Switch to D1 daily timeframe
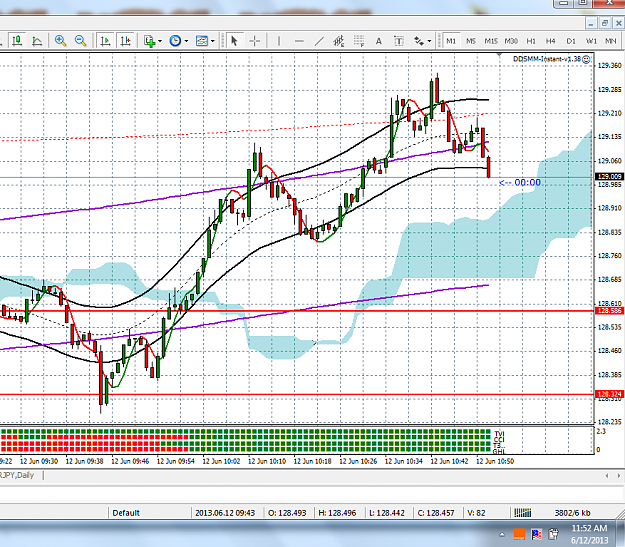625x547 pixels. coord(571,41)
